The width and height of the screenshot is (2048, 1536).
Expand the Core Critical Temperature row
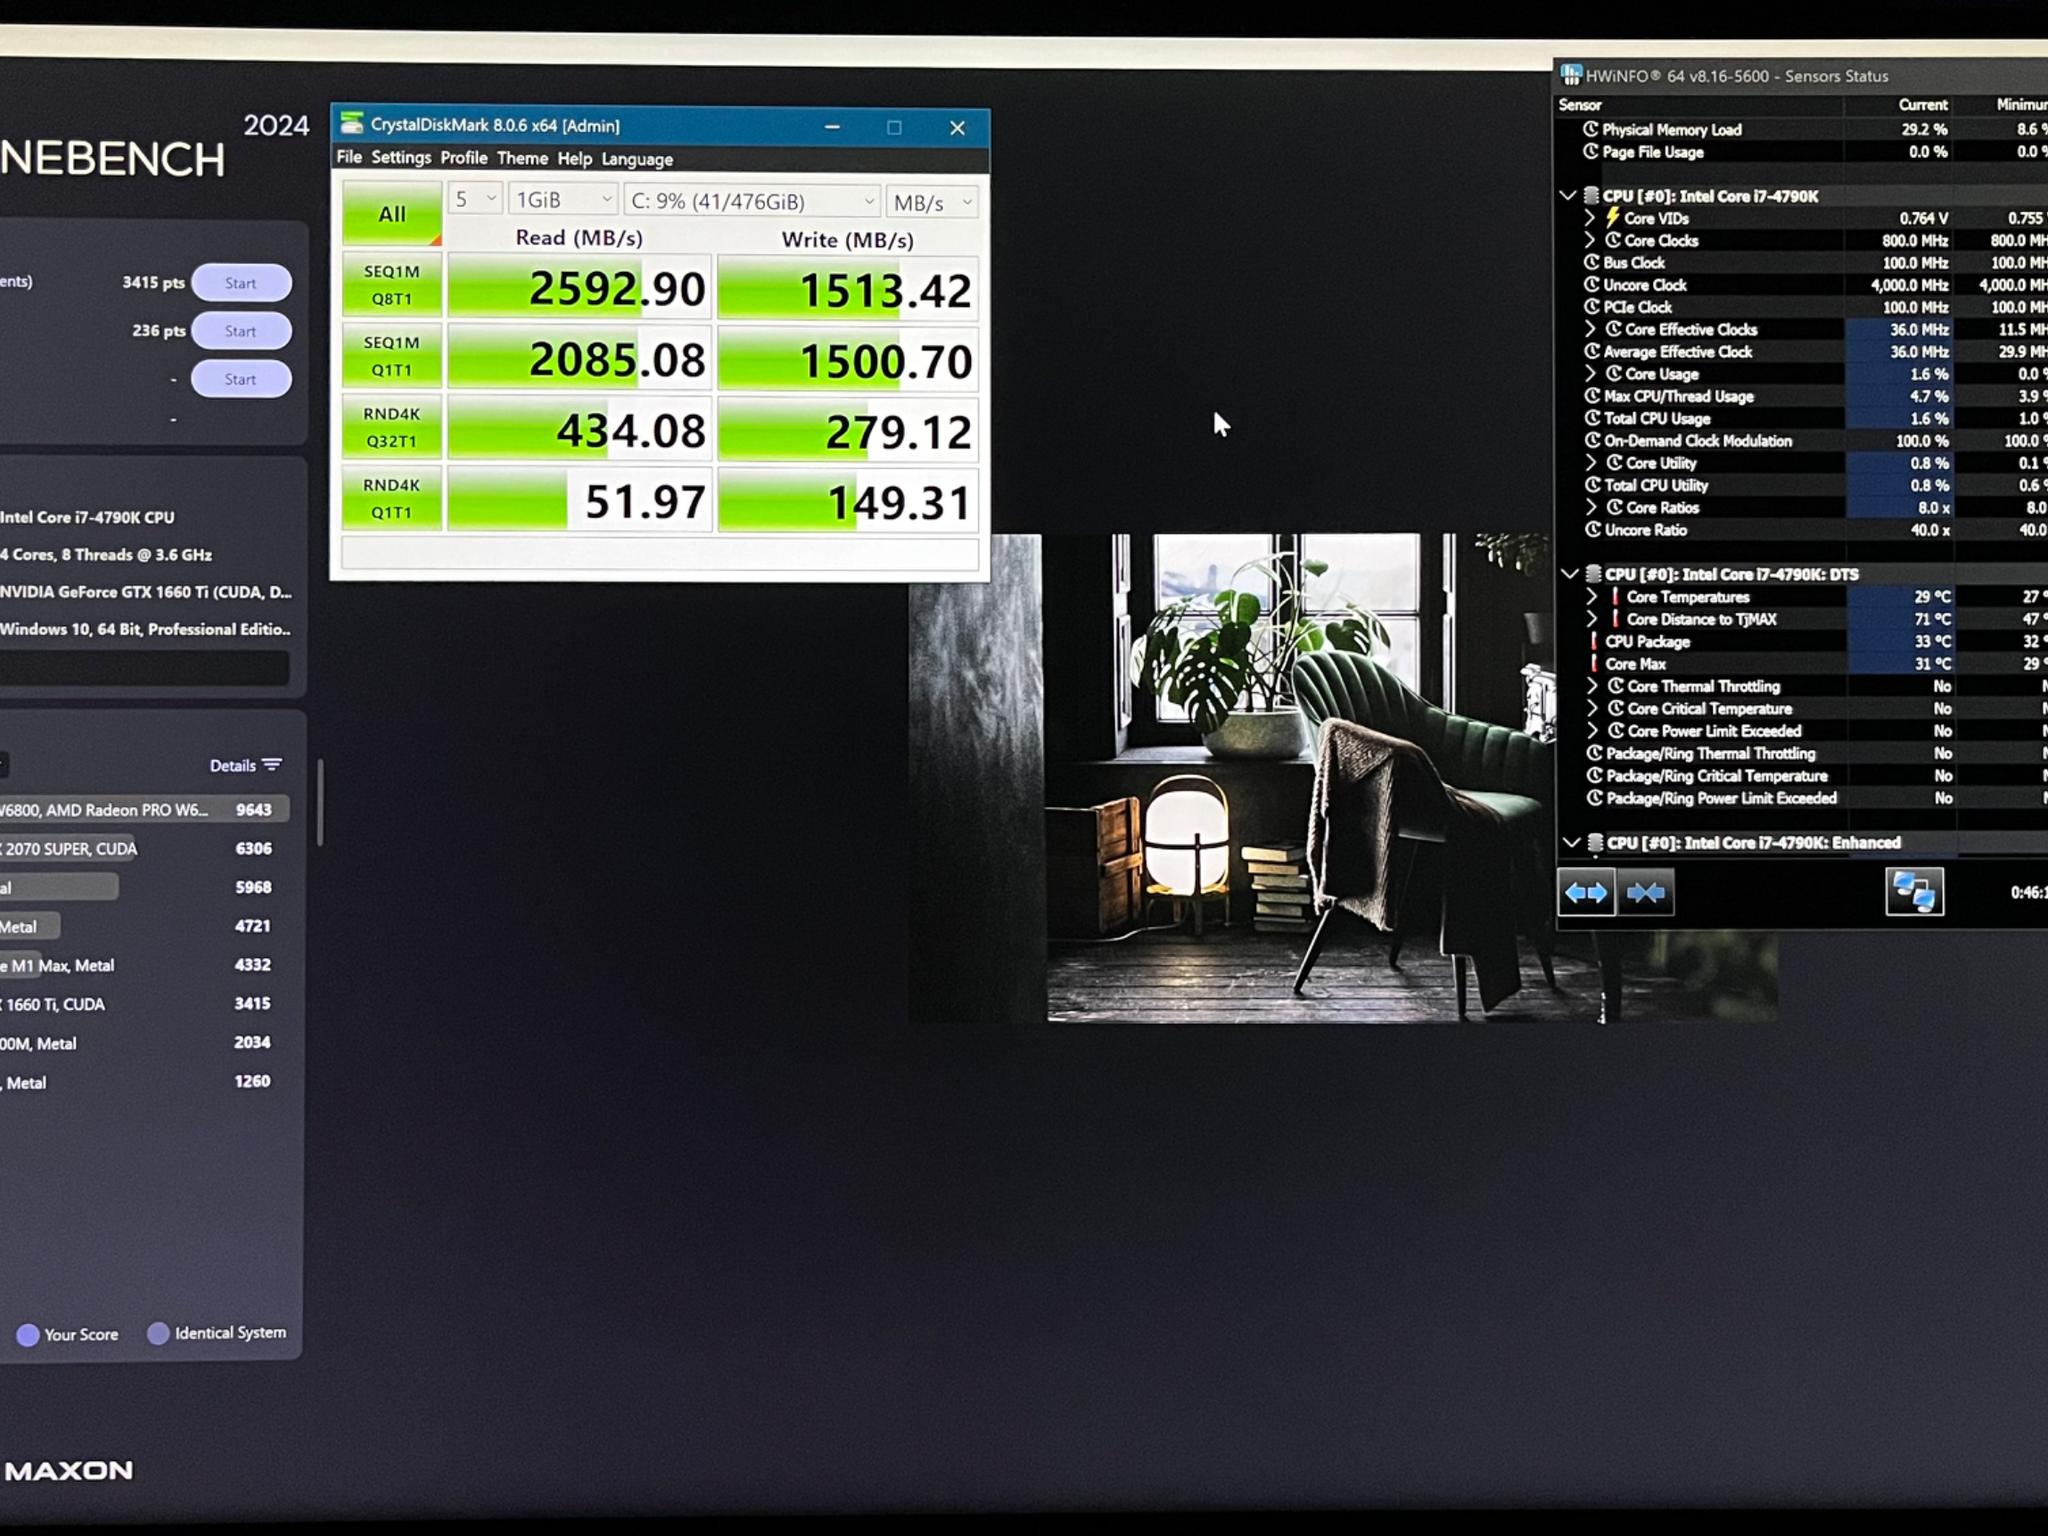click(x=1593, y=708)
